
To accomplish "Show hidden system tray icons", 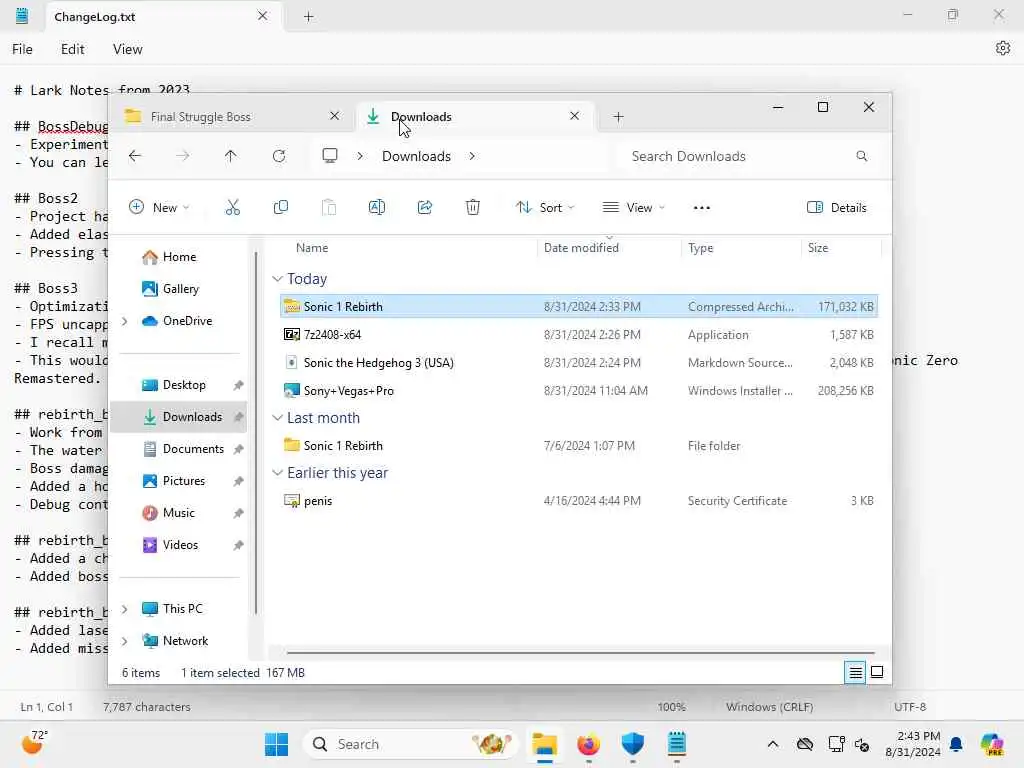I will pos(773,744).
